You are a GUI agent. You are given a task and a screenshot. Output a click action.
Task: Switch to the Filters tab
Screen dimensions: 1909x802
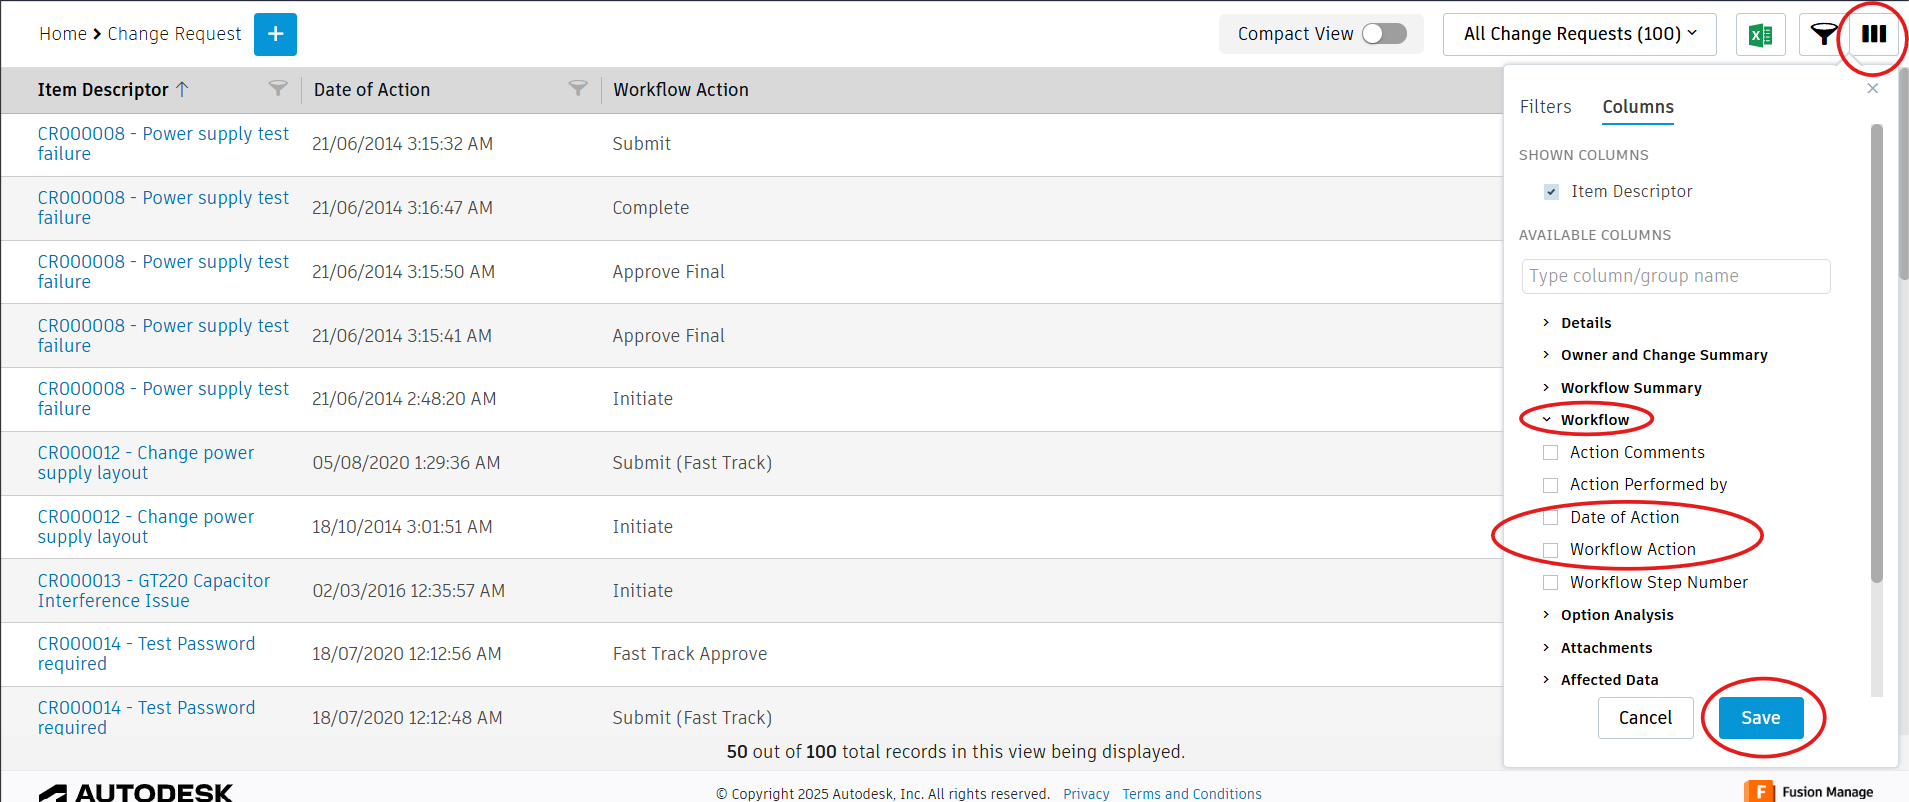point(1545,106)
